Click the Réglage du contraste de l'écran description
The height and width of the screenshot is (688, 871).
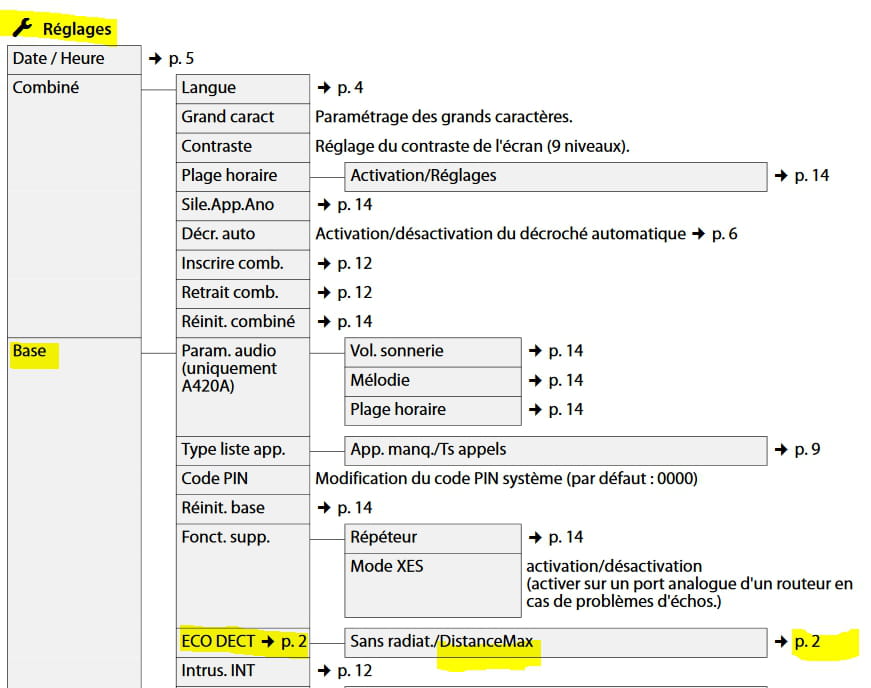(x=472, y=147)
